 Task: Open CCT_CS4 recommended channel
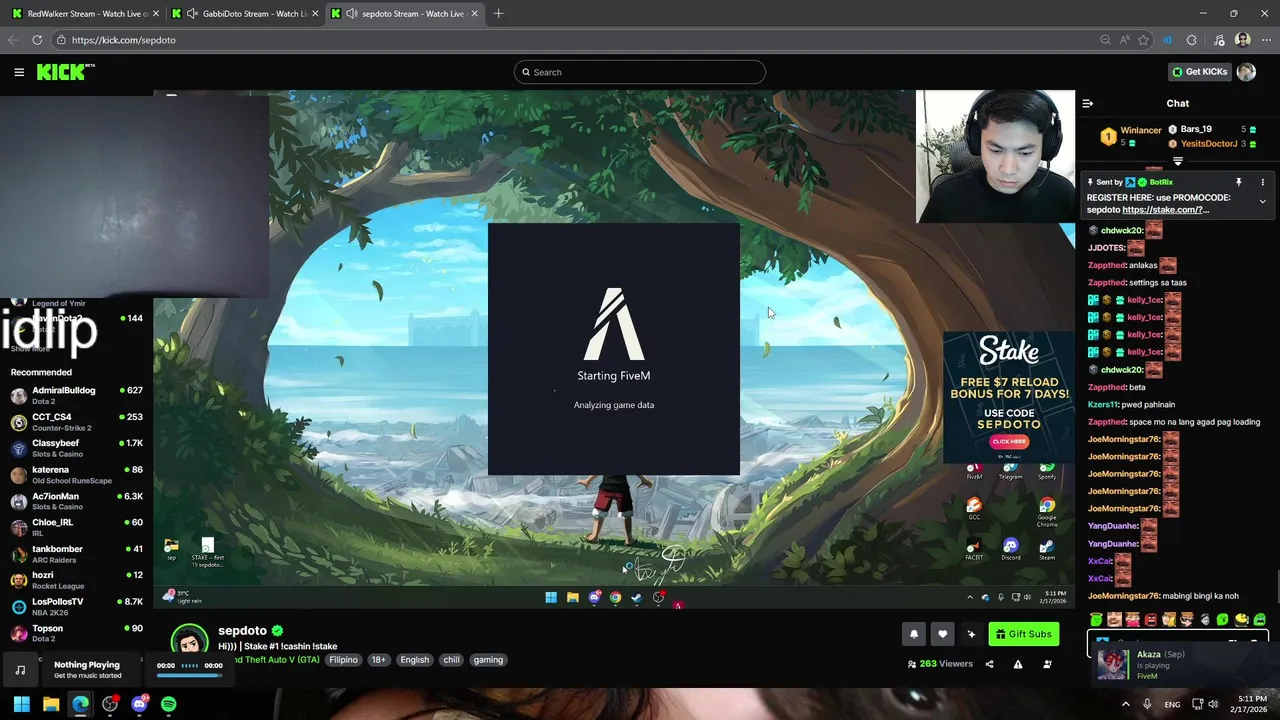pos(76,422)
